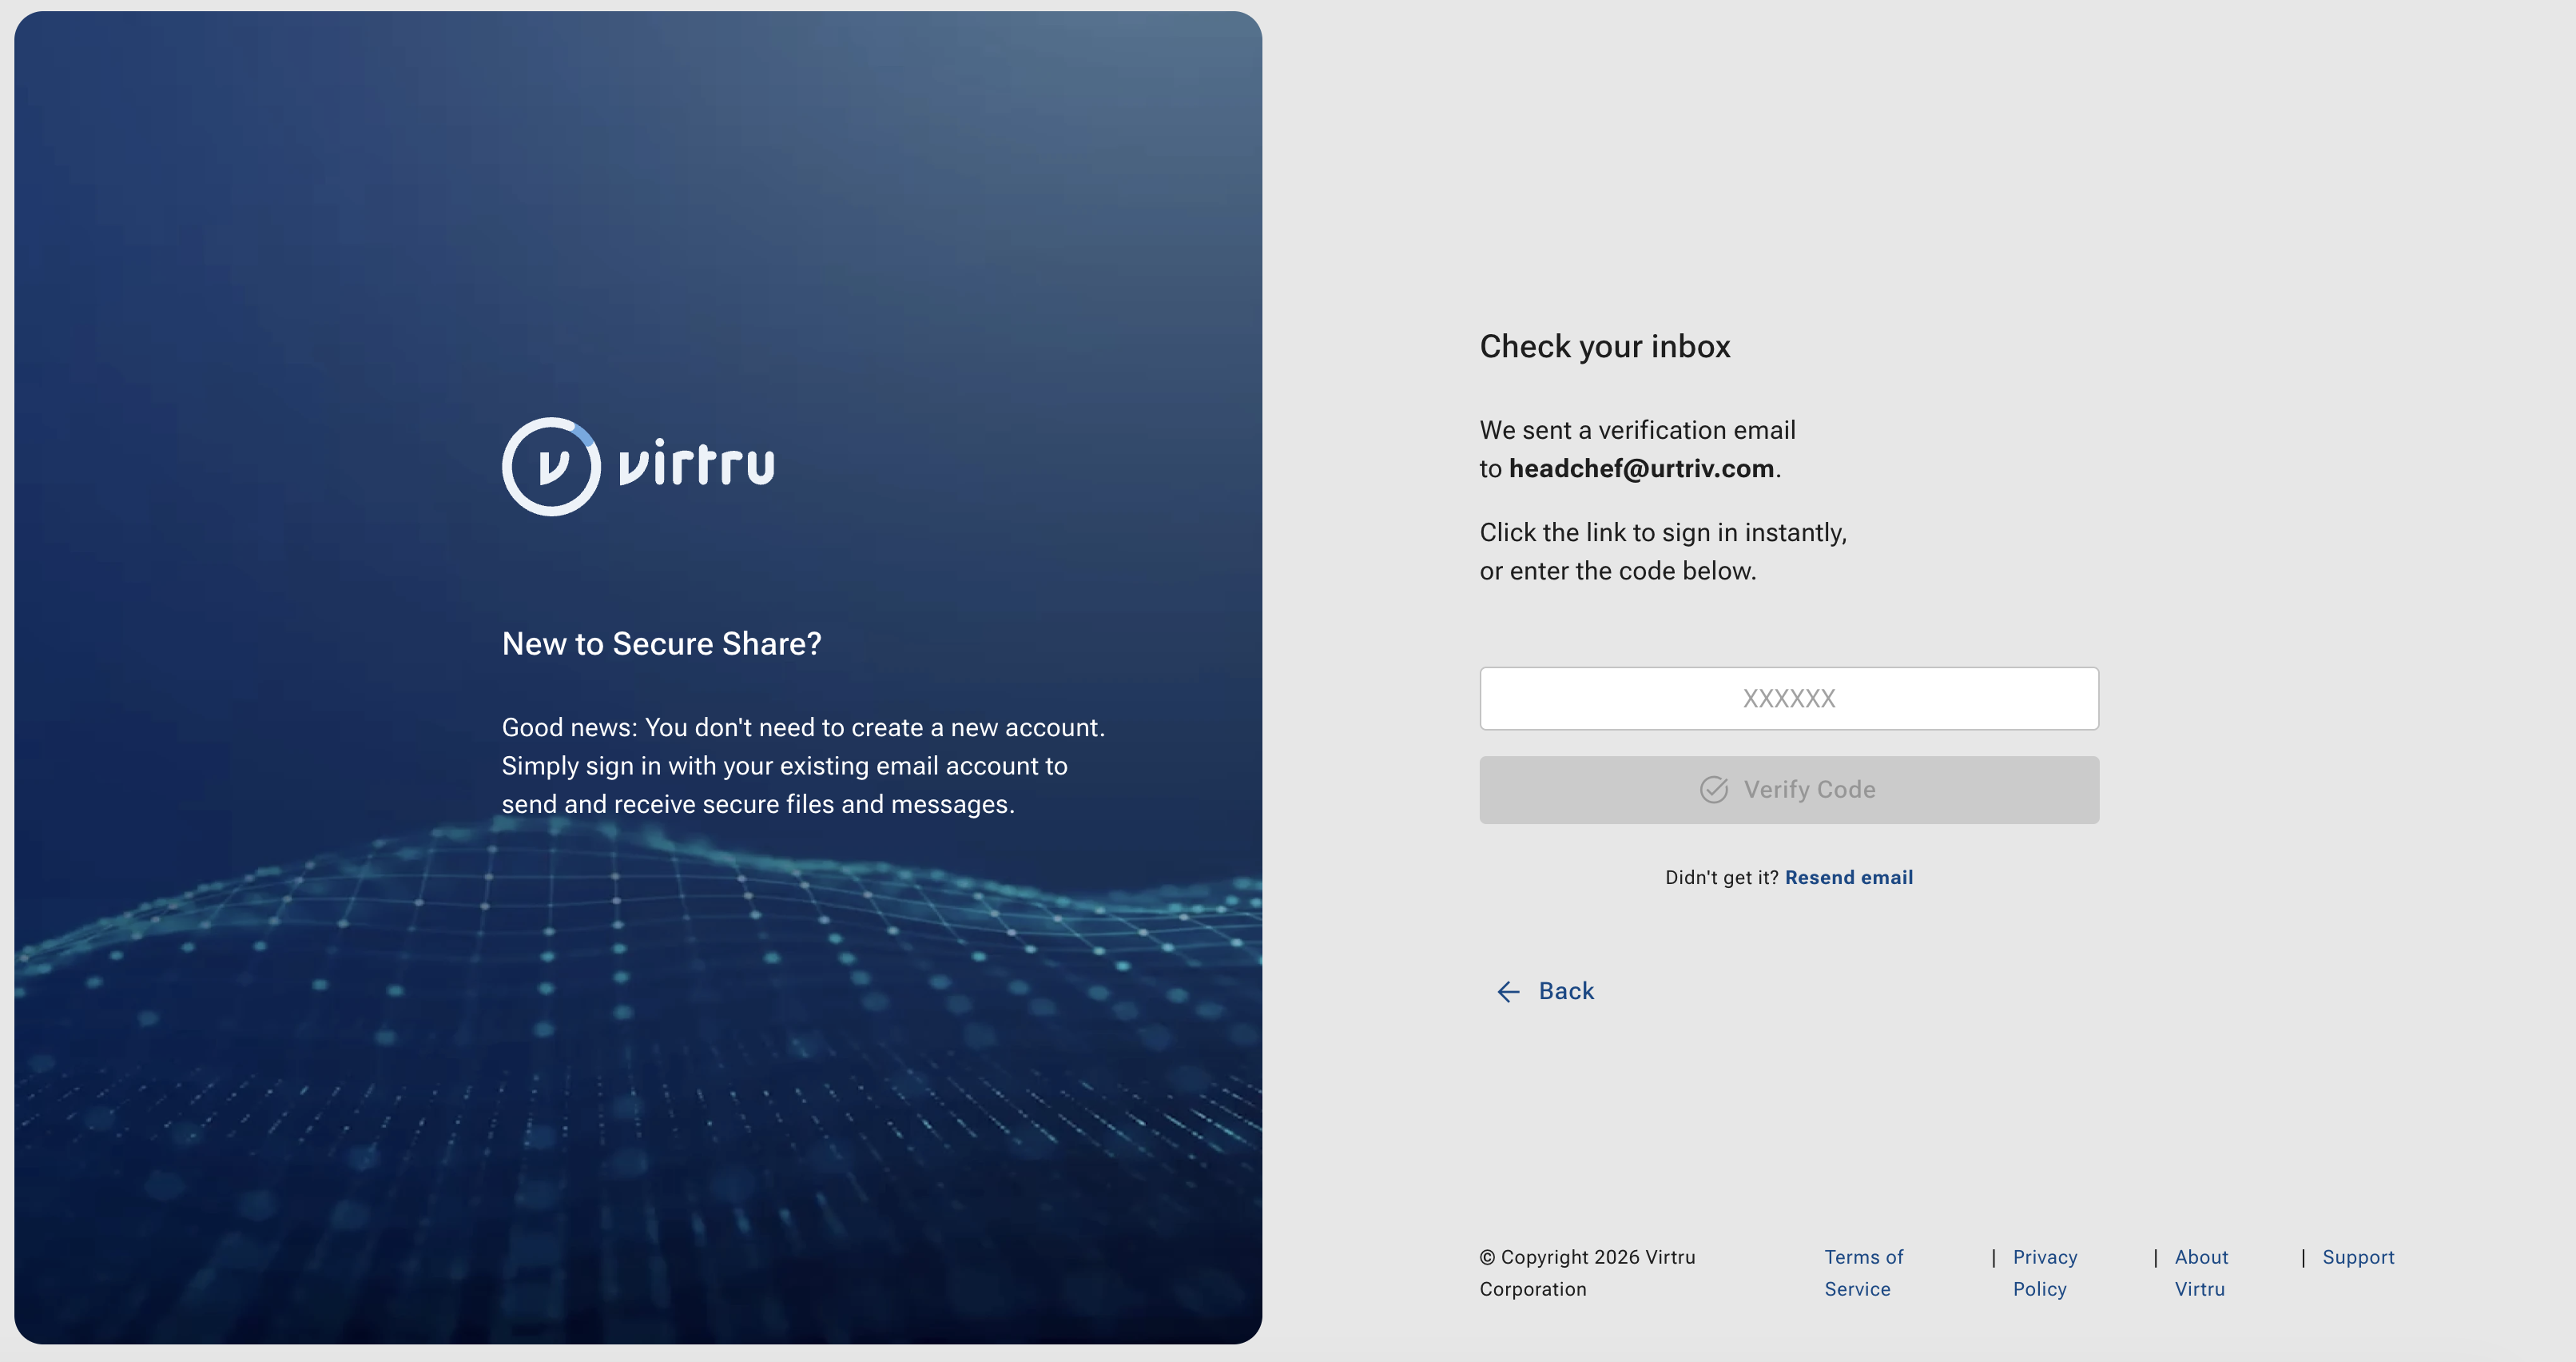Click the 'Check your inbox' heading
Viewport: 2576px width, 1362px height.
[1604, 346]
